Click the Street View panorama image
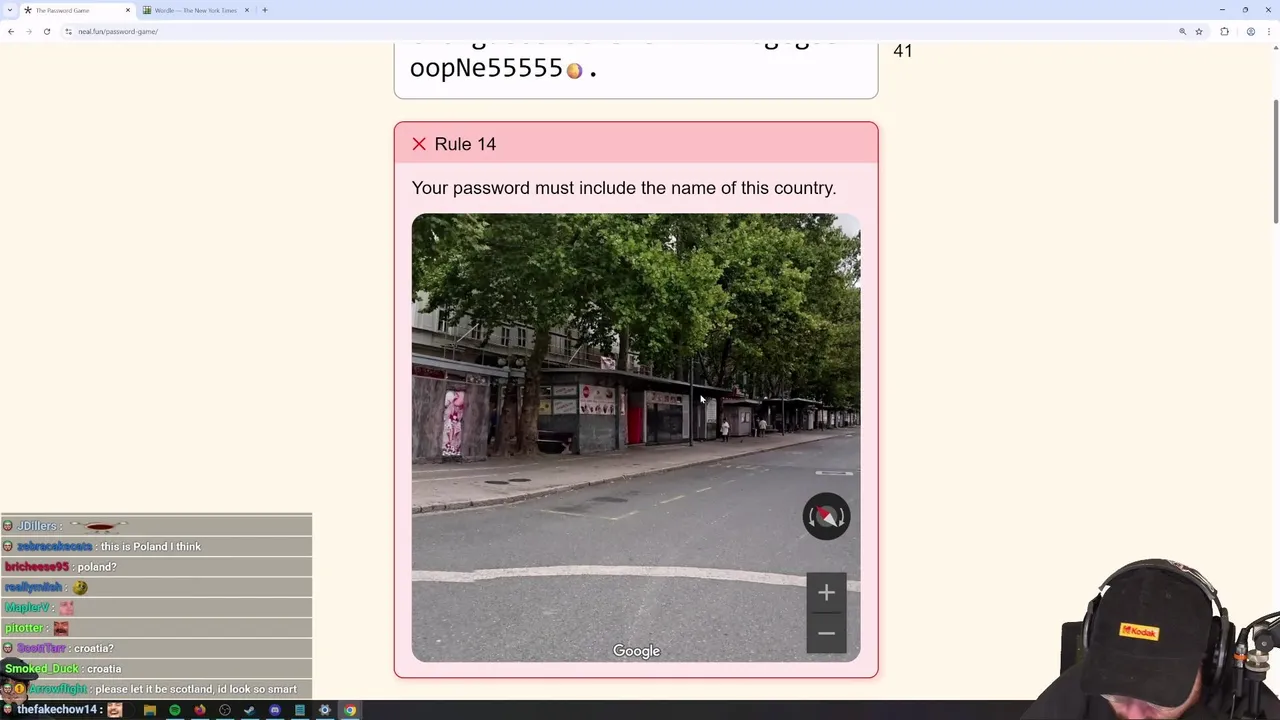 pyautogui.click(x=636, y=437)
